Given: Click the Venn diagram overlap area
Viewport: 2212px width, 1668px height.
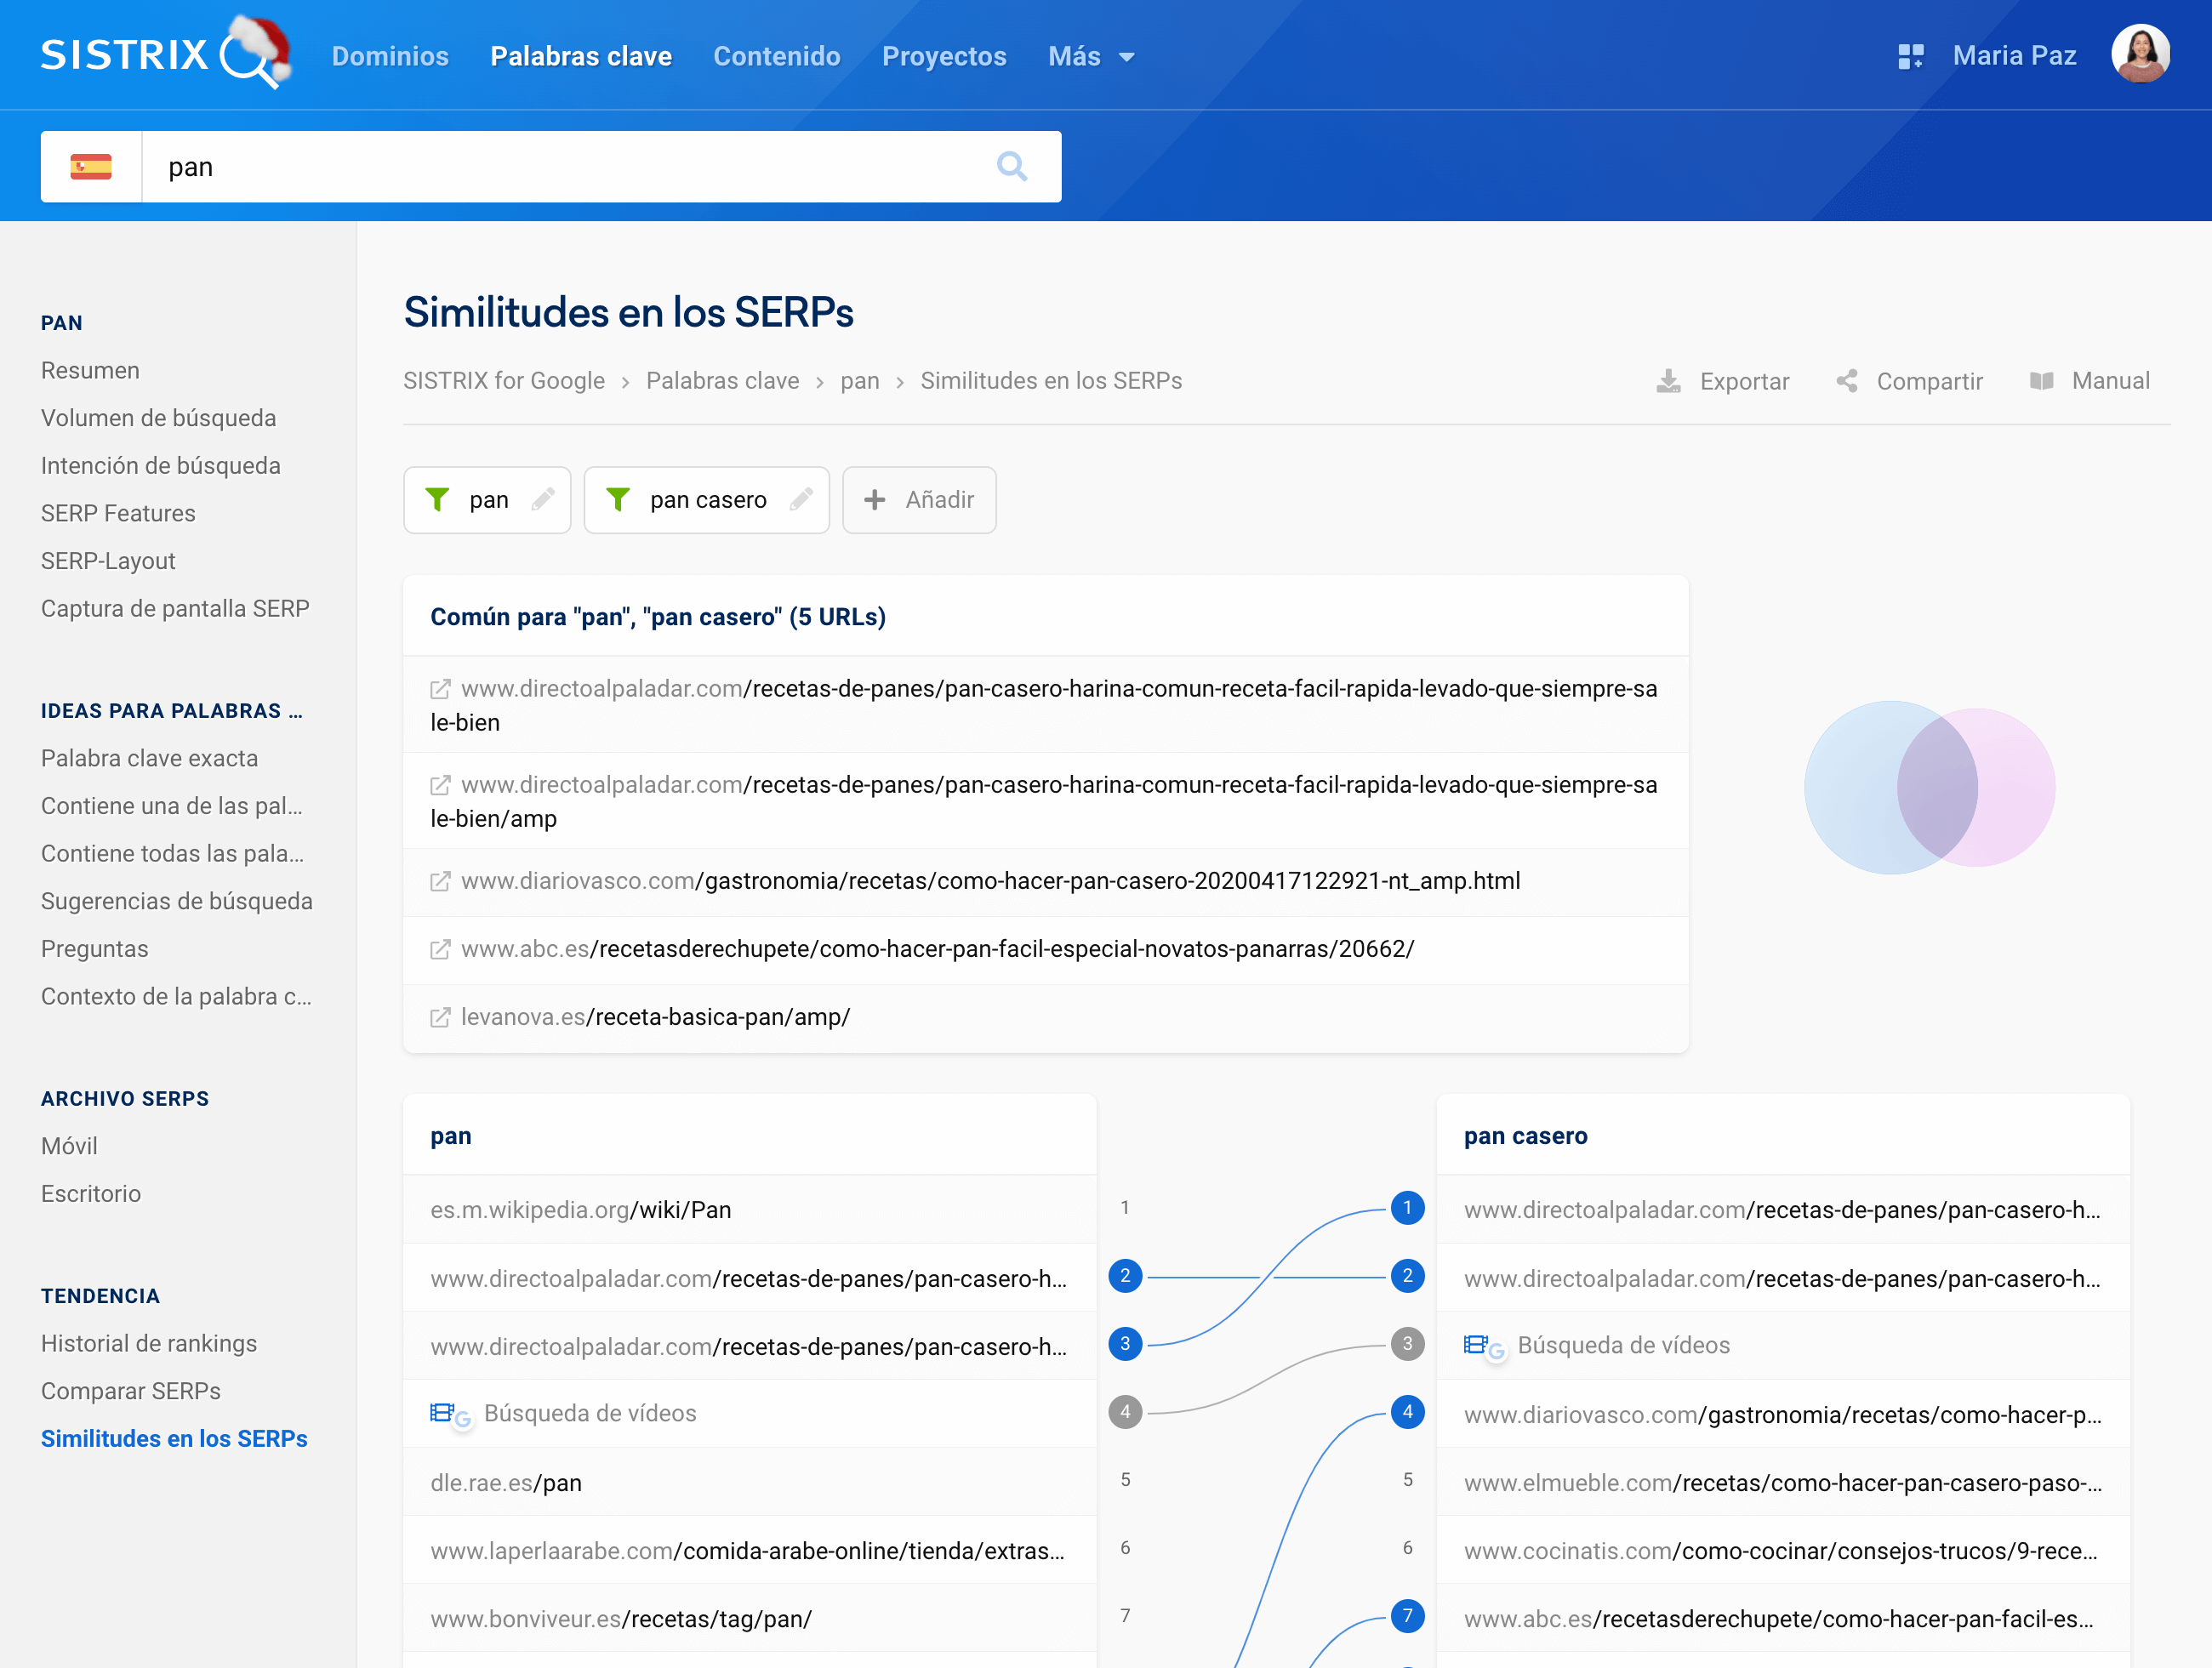Looking at the screenshot, I should pyautogui.click(x=1937, y=787).
